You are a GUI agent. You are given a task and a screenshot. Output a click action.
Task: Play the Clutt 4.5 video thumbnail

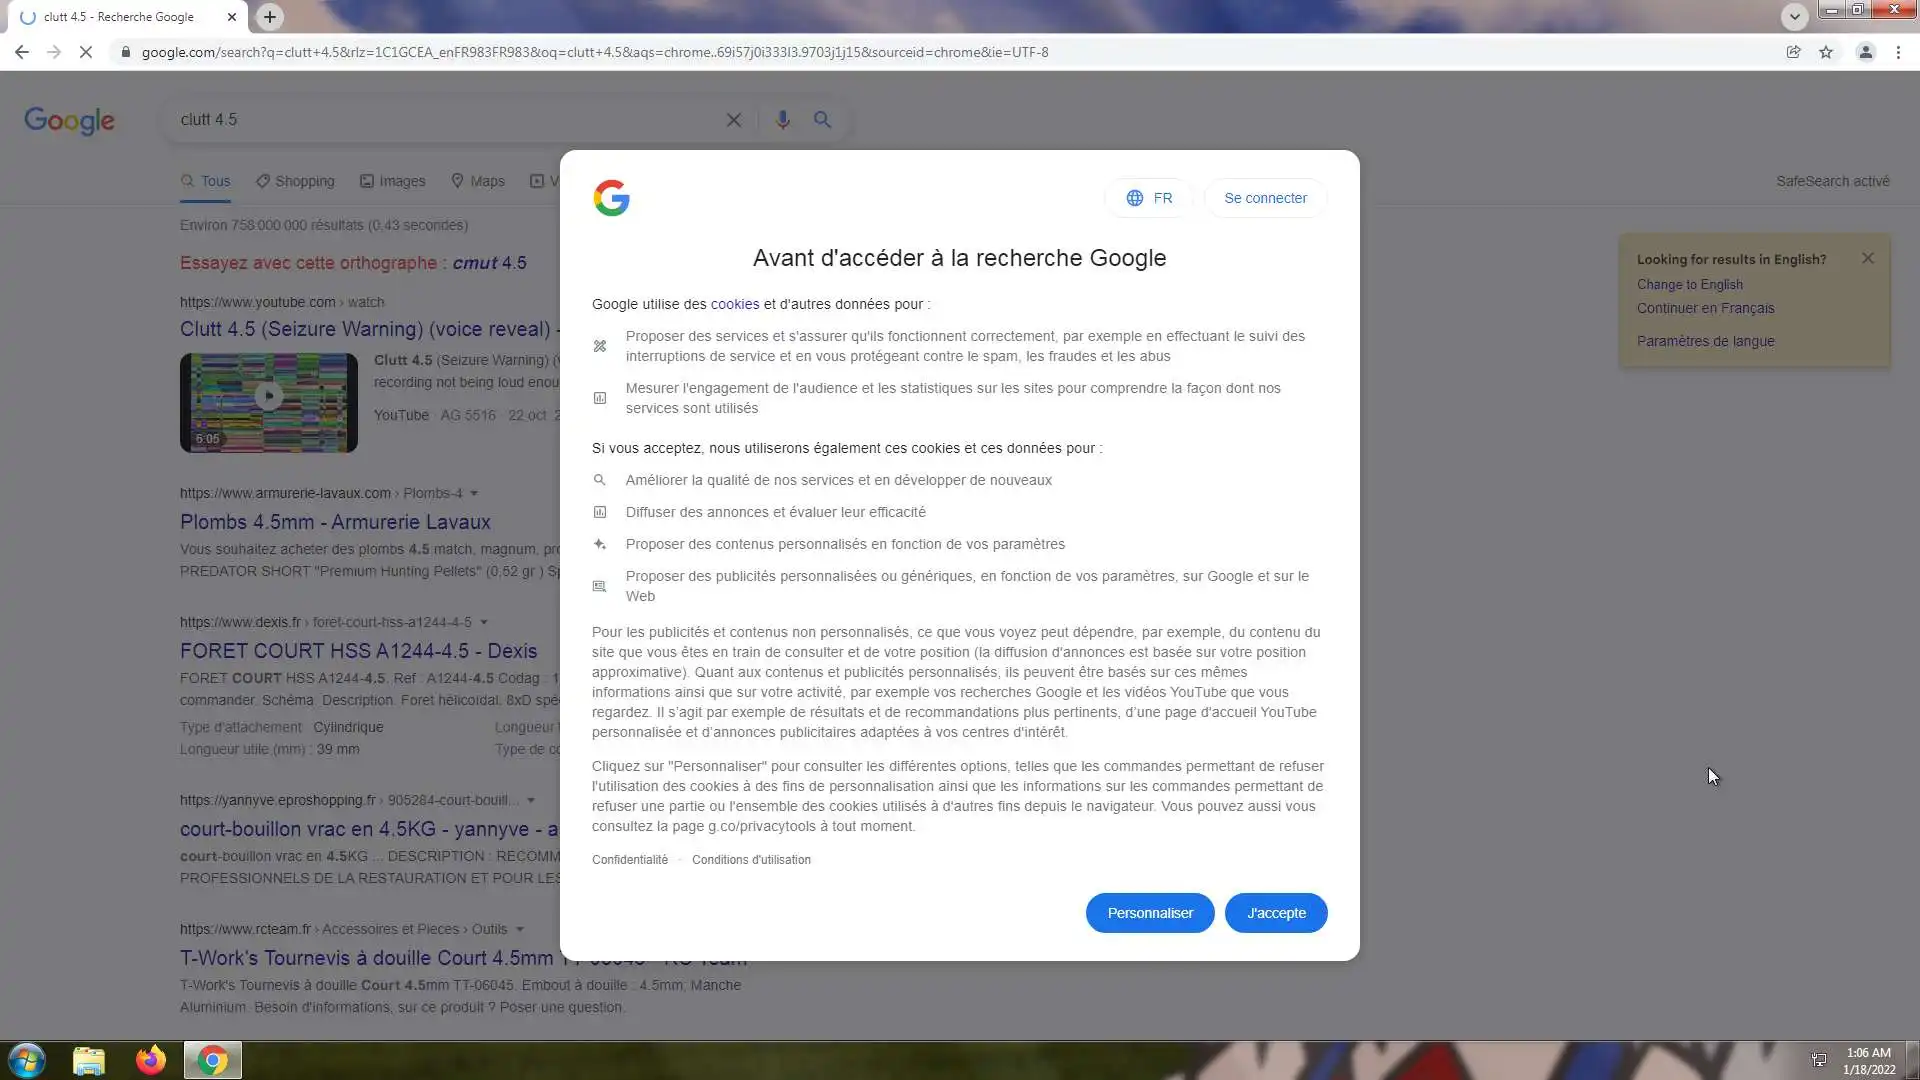[268, 398]
